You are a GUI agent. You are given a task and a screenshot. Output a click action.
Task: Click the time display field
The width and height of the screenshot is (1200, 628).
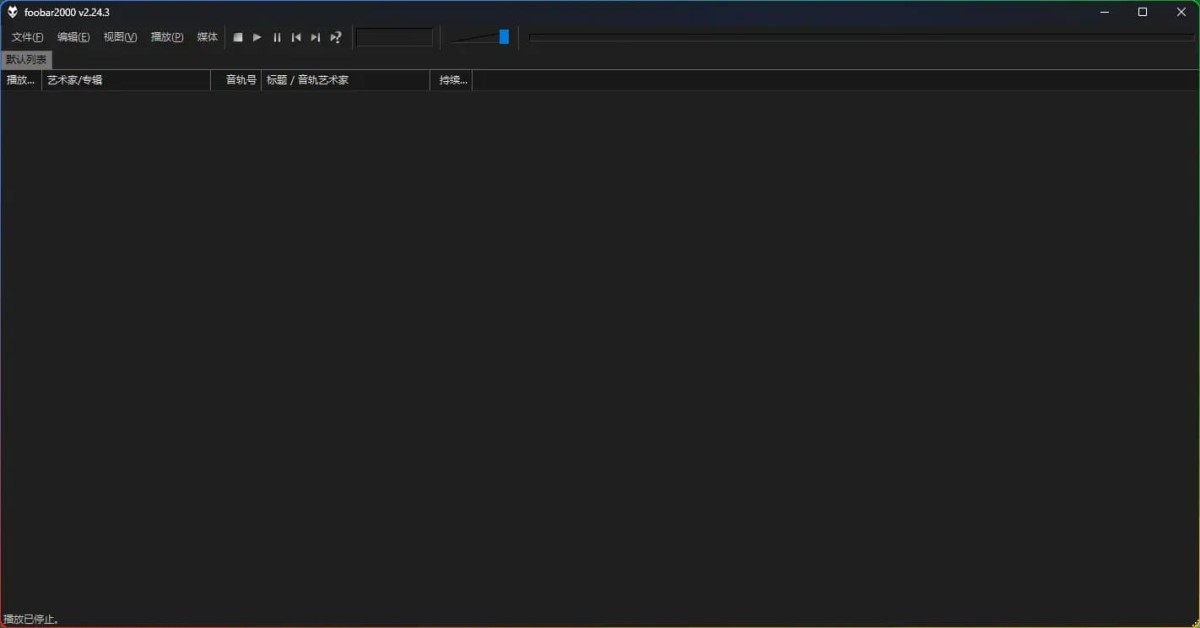pos(394,37)
